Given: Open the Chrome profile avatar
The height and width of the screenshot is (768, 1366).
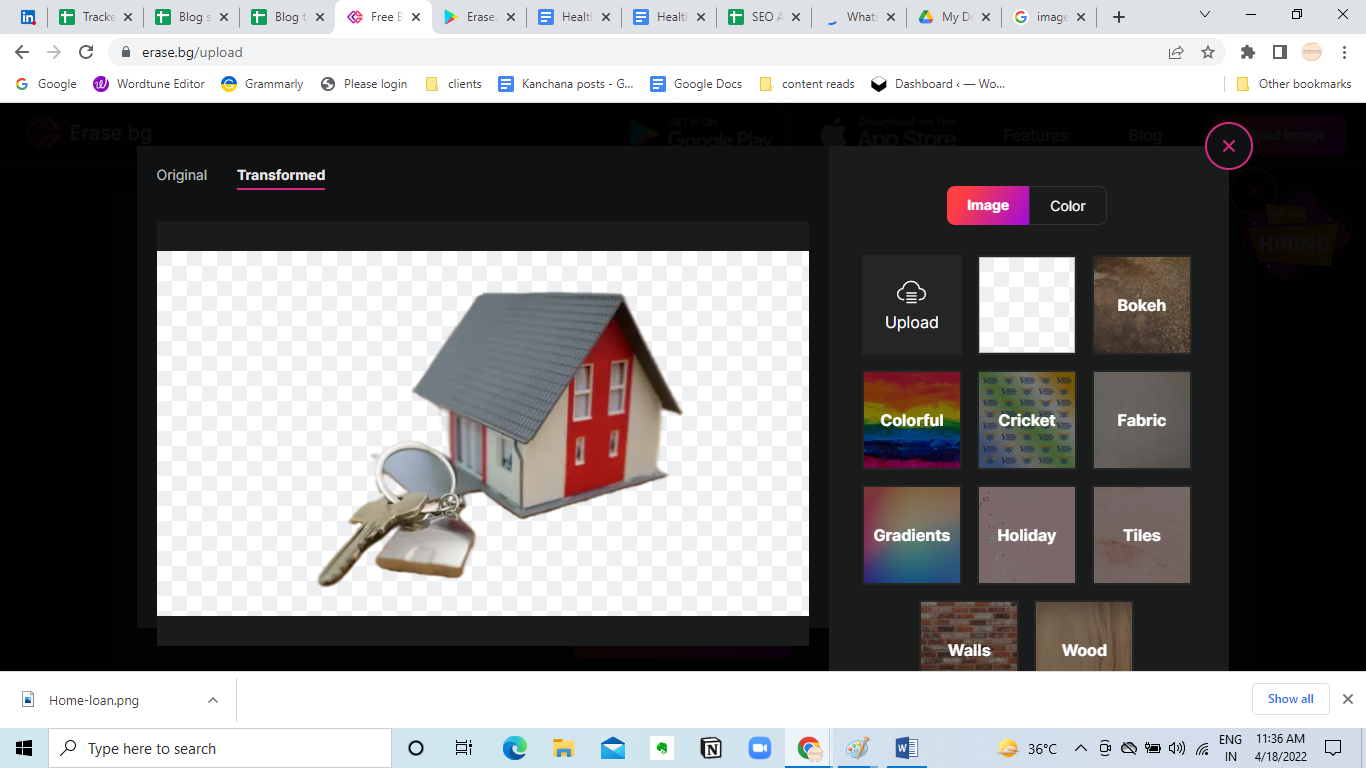Looking at the screenshot, I should tap(1312, 52).
